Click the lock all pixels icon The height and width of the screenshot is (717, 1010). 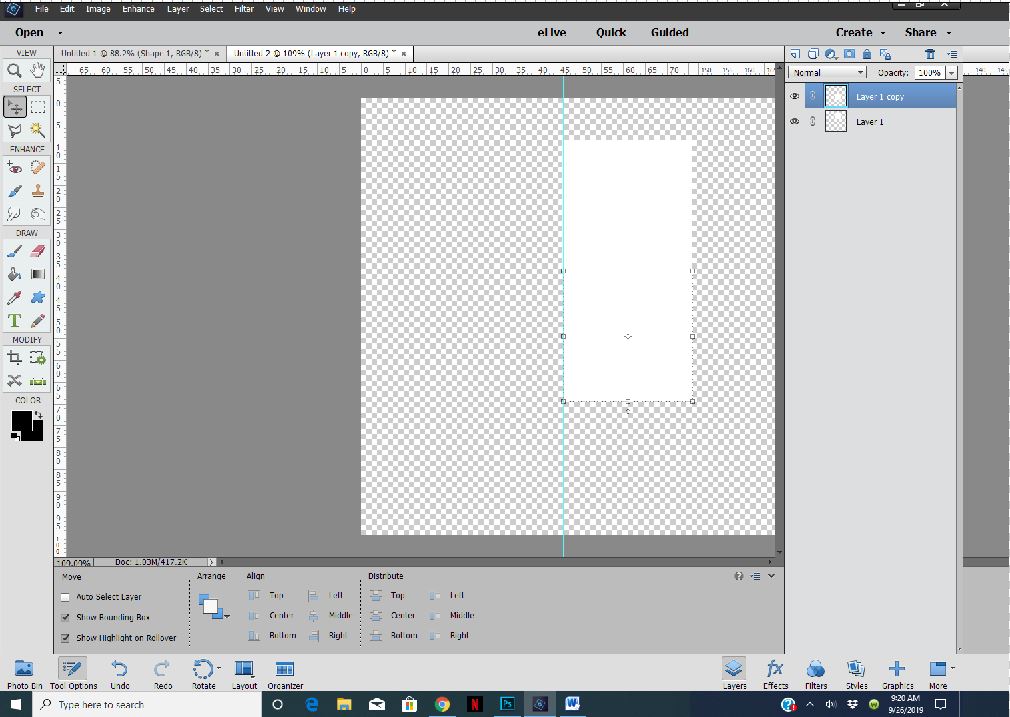pos(867,54)
